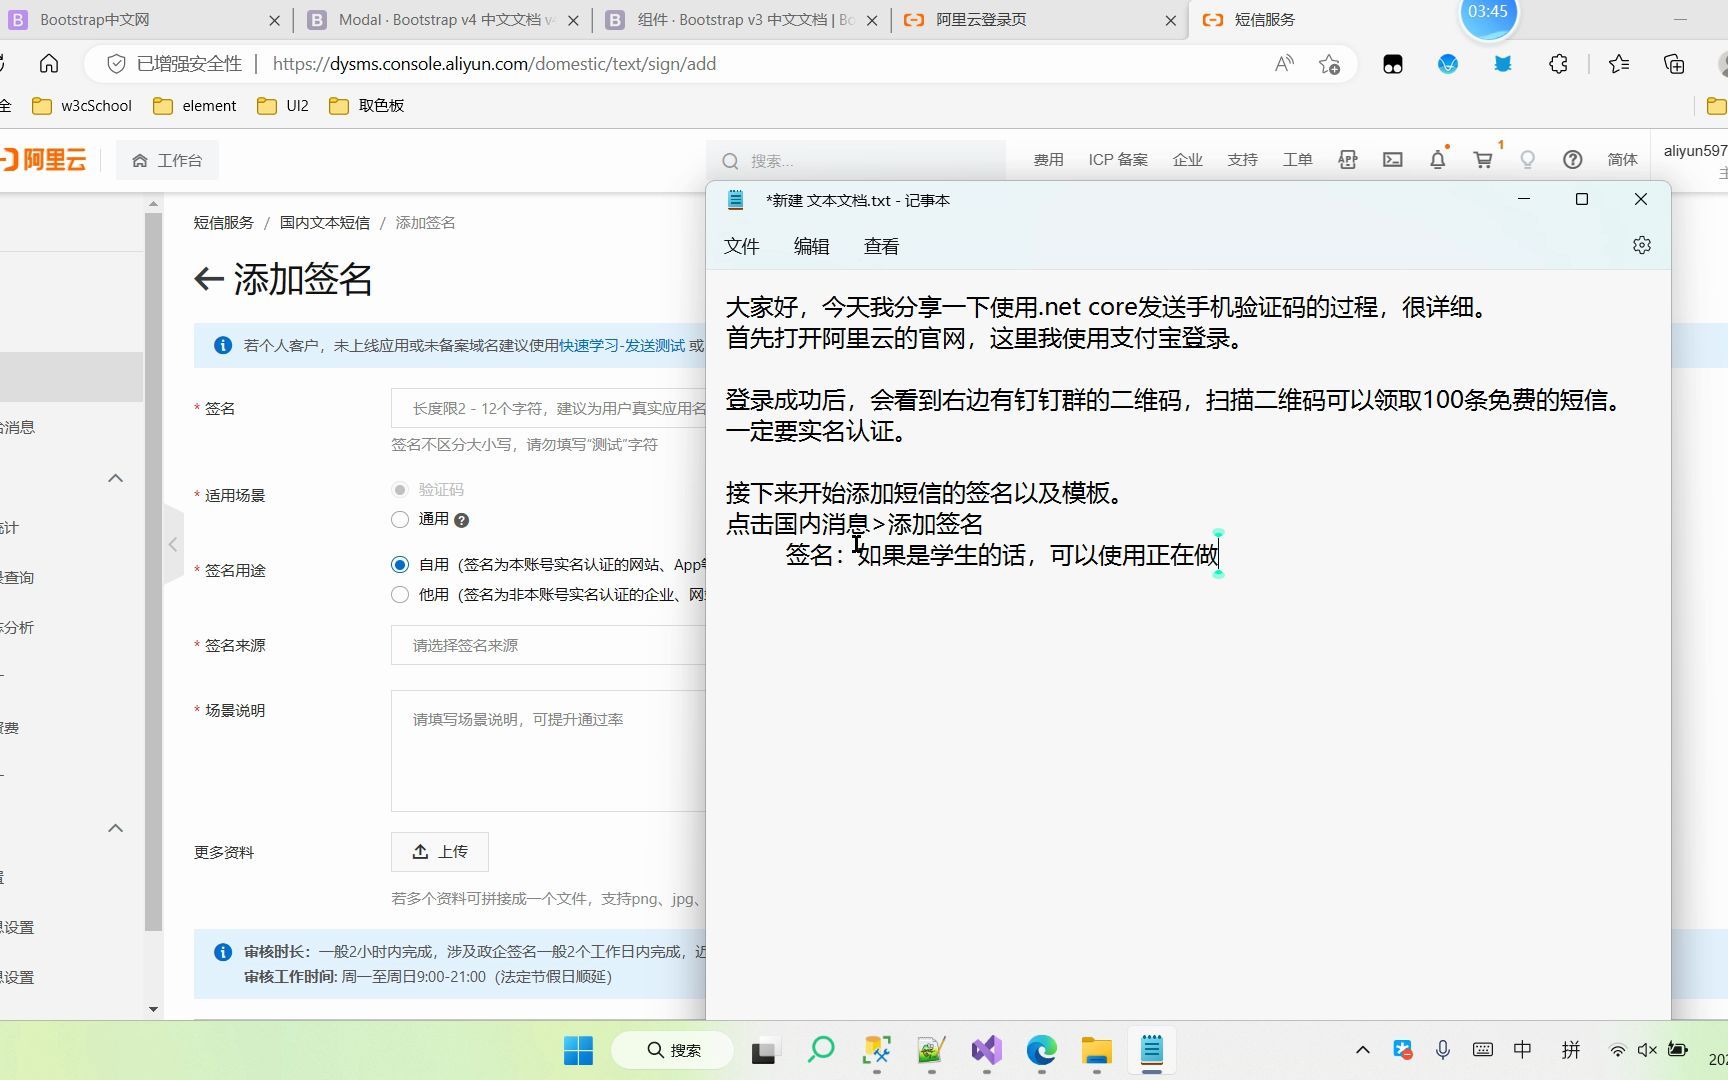1728x1080 pixels.
Task: Go to 短信服务 breadcrumb link
Action: pos(224,223)
